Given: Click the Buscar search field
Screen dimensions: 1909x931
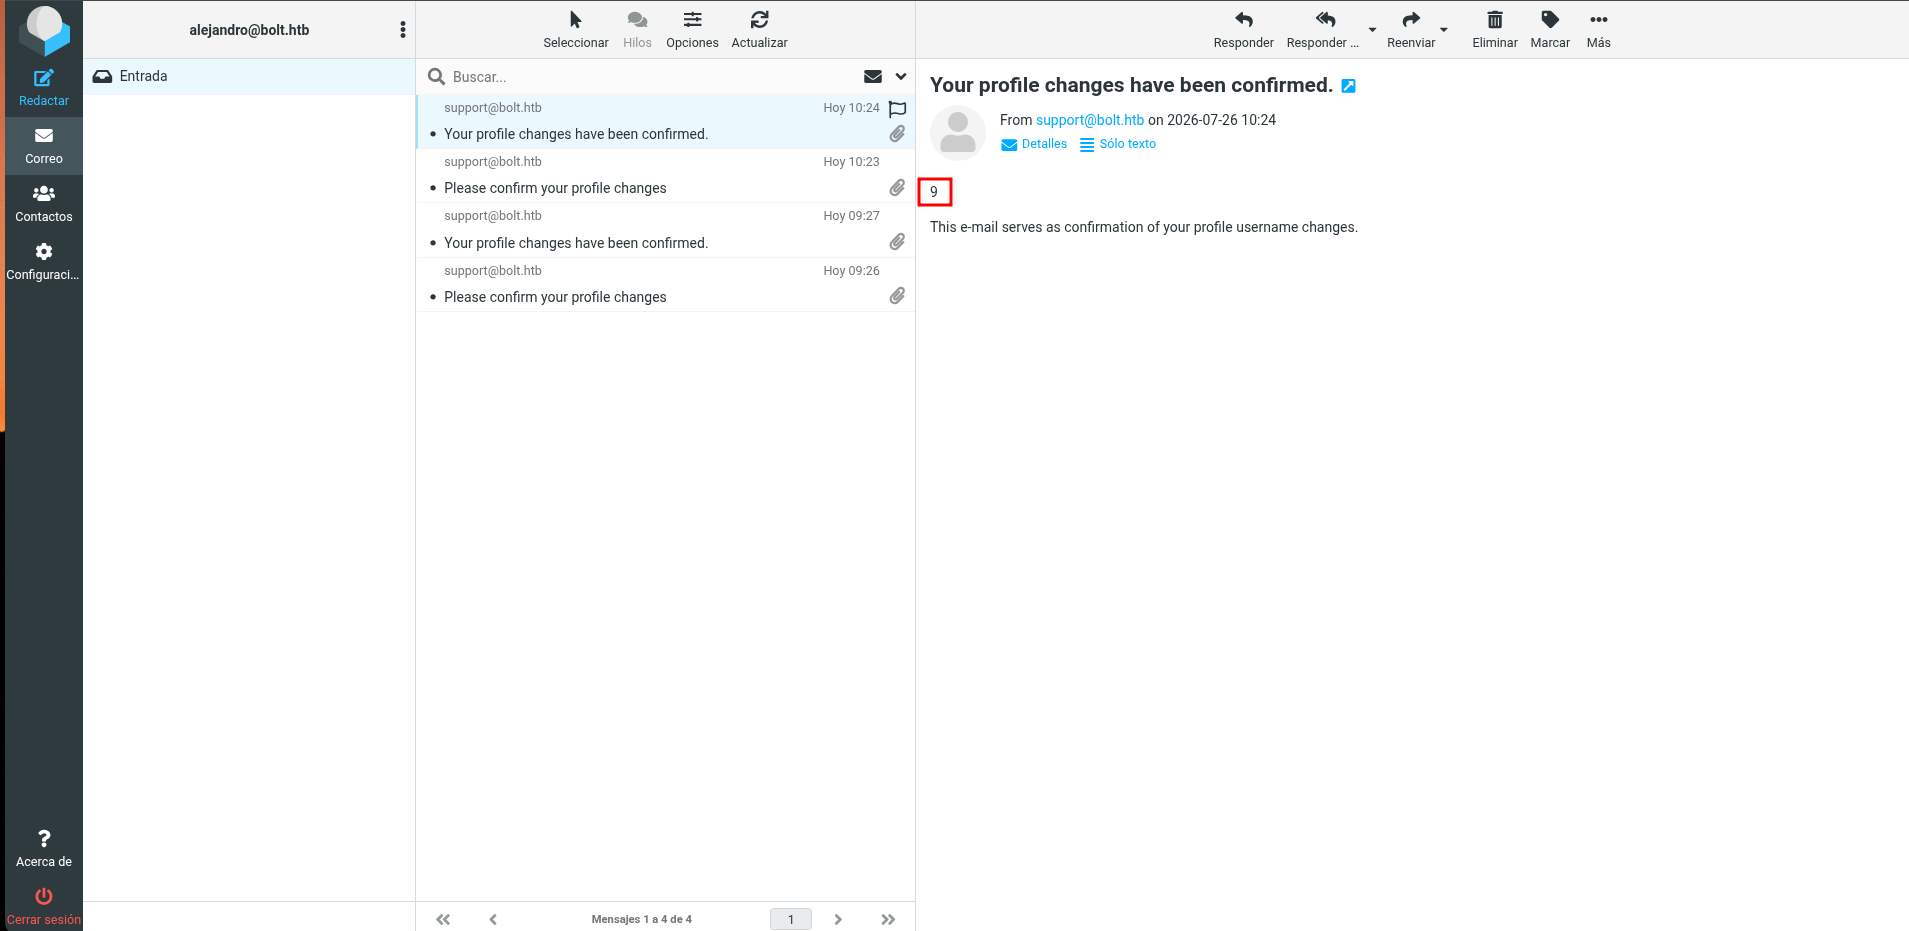Looking at the screenshot, I should coord(650,77).
